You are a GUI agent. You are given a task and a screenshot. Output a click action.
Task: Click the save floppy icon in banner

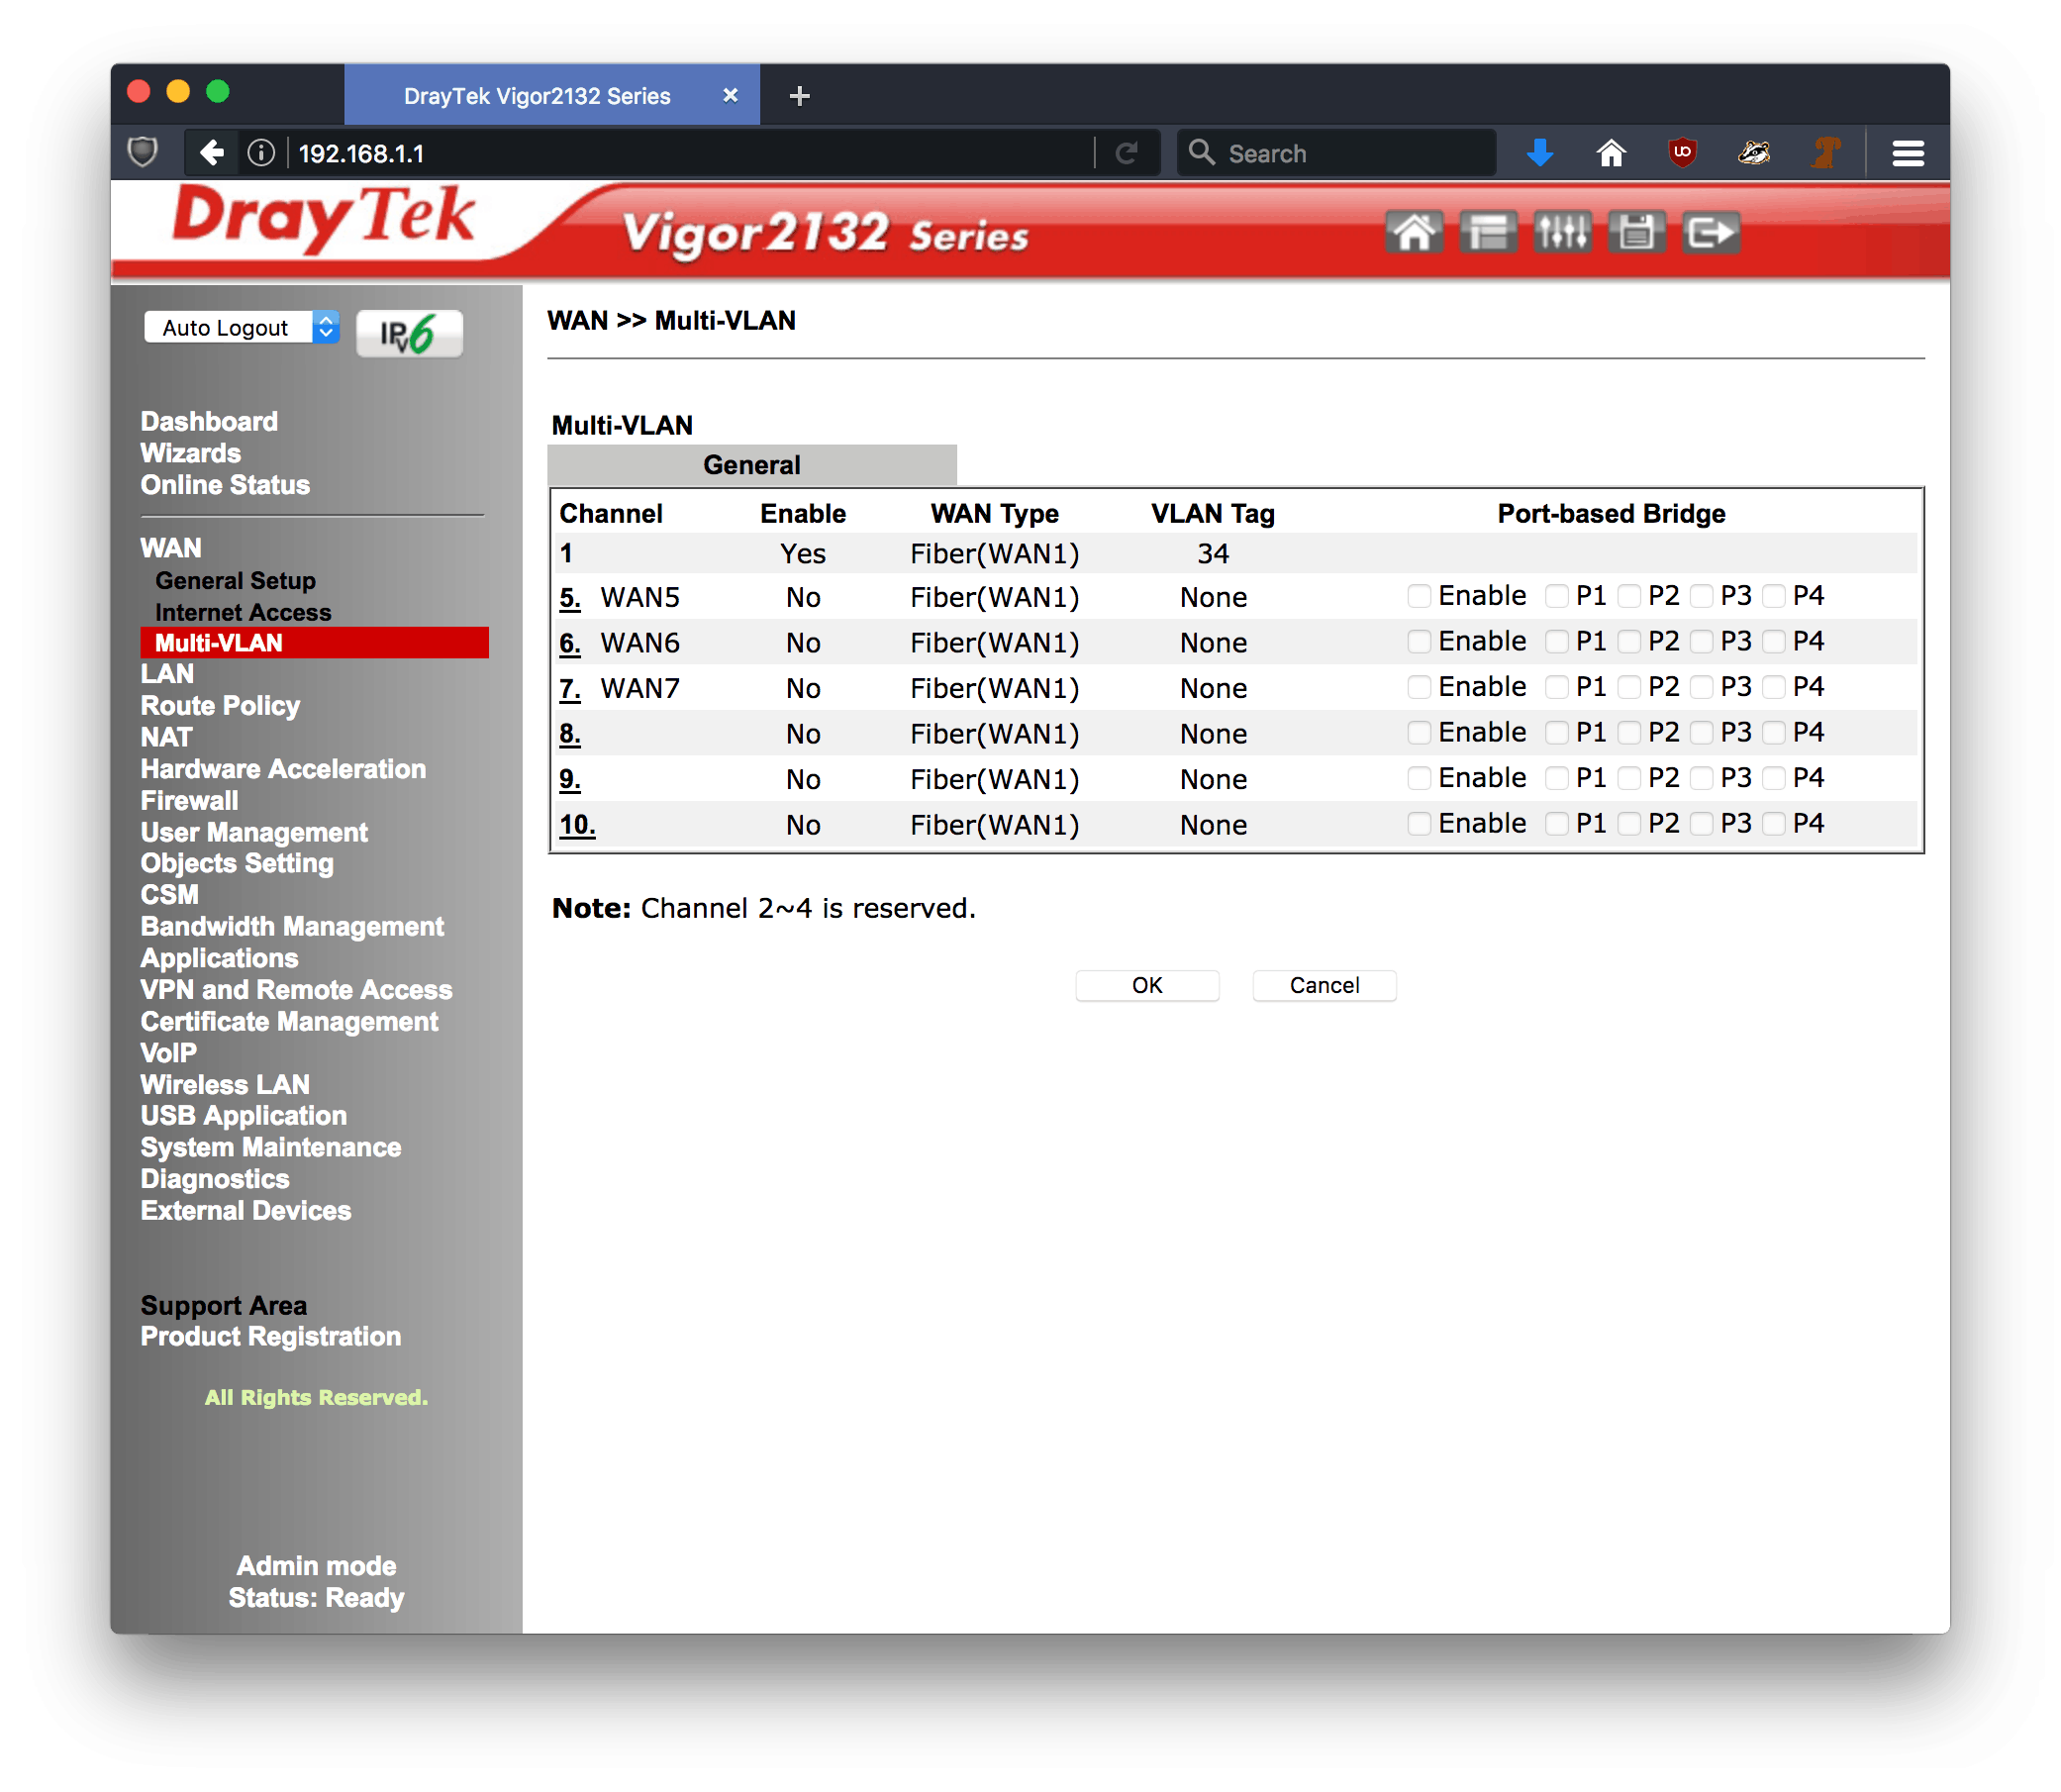coord(1635,232)
